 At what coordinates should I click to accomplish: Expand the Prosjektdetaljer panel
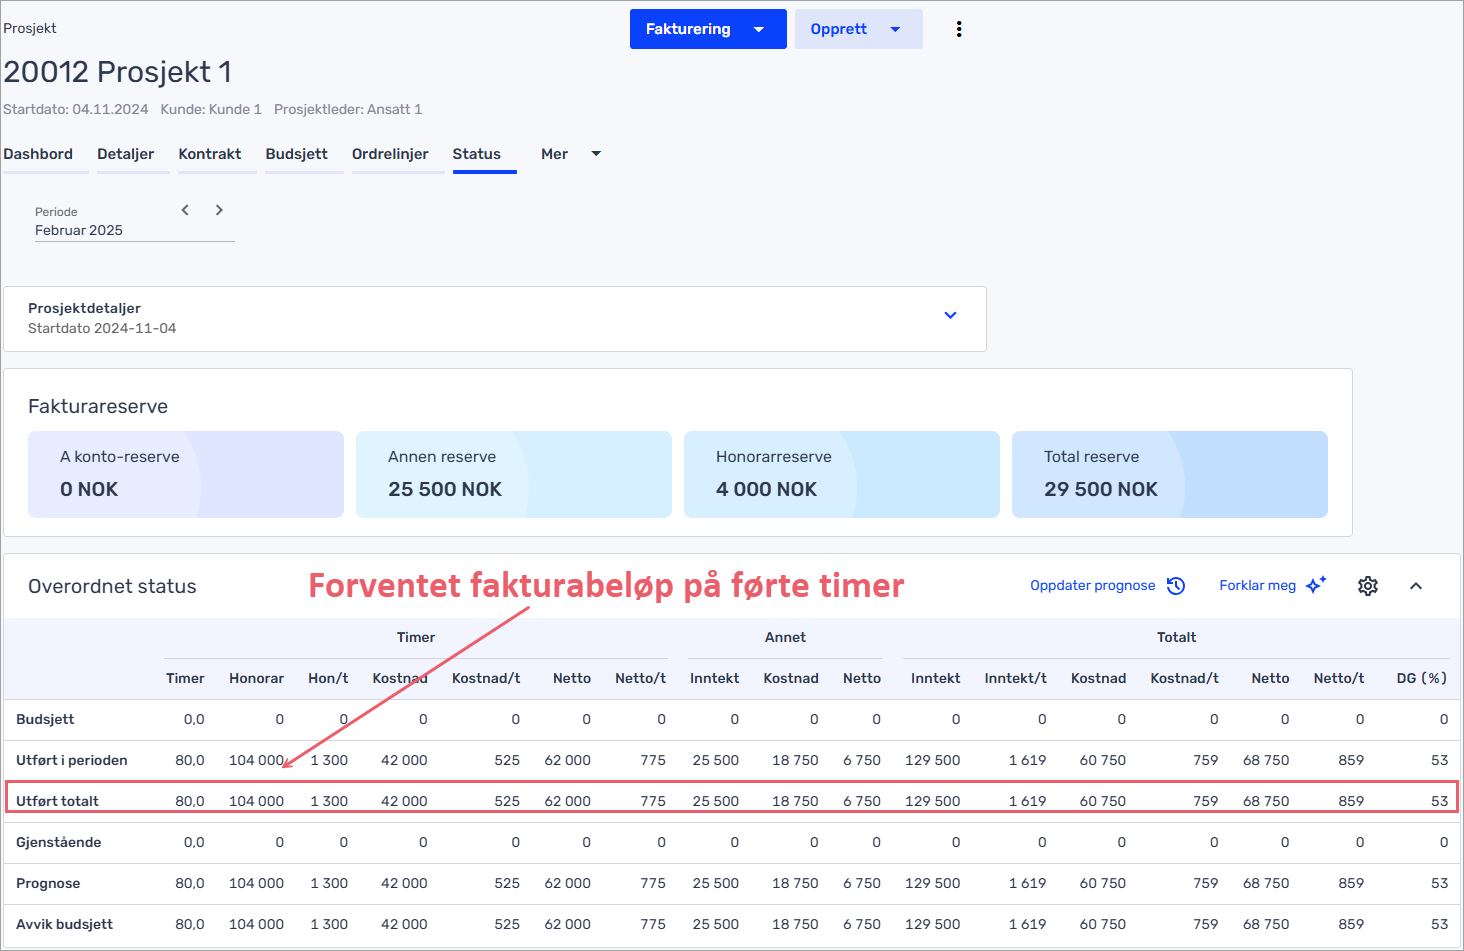pyautogui.click(x=950, y=316)
